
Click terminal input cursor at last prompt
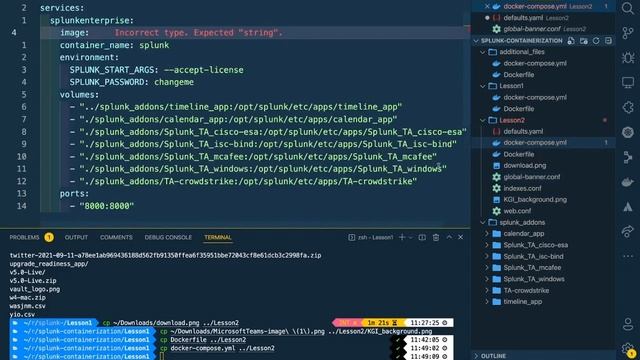[x=162, y=356]
